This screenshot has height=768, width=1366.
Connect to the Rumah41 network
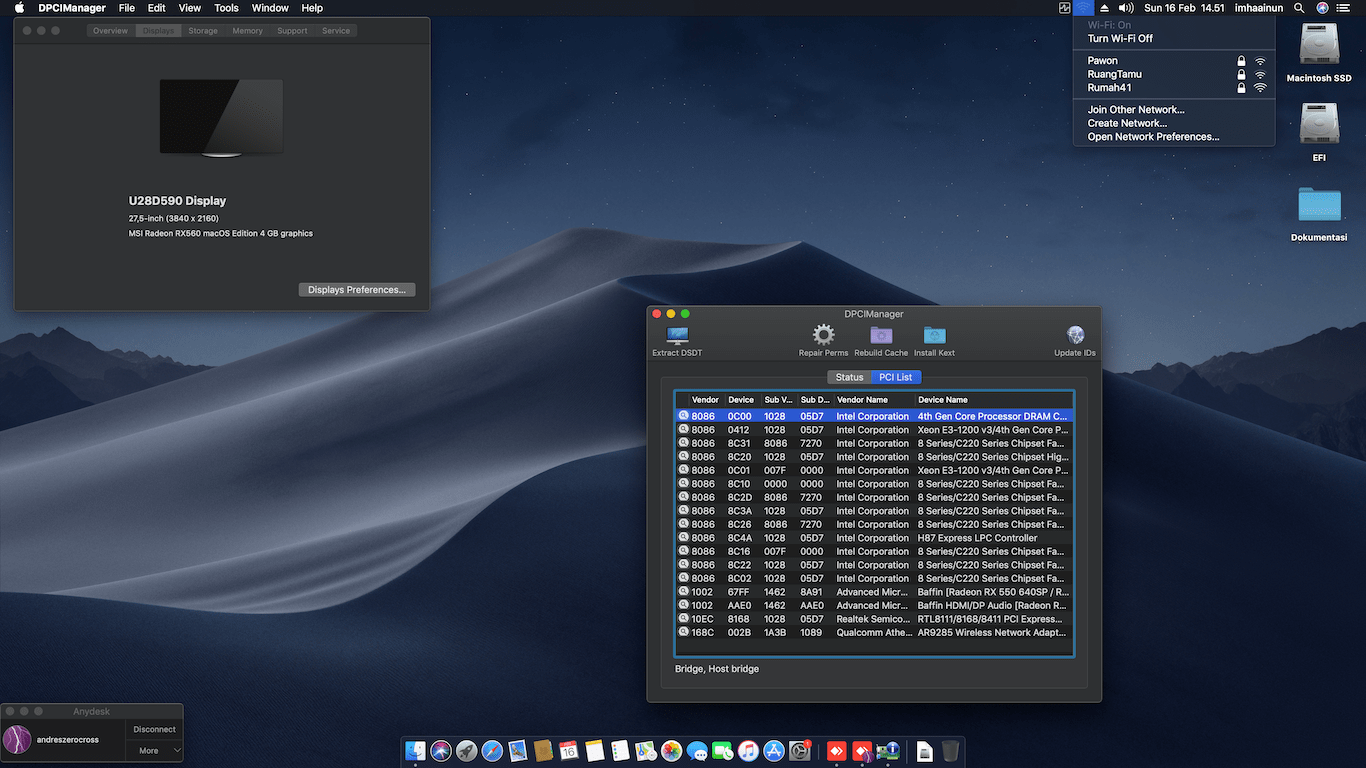(x=1174, y=87)
